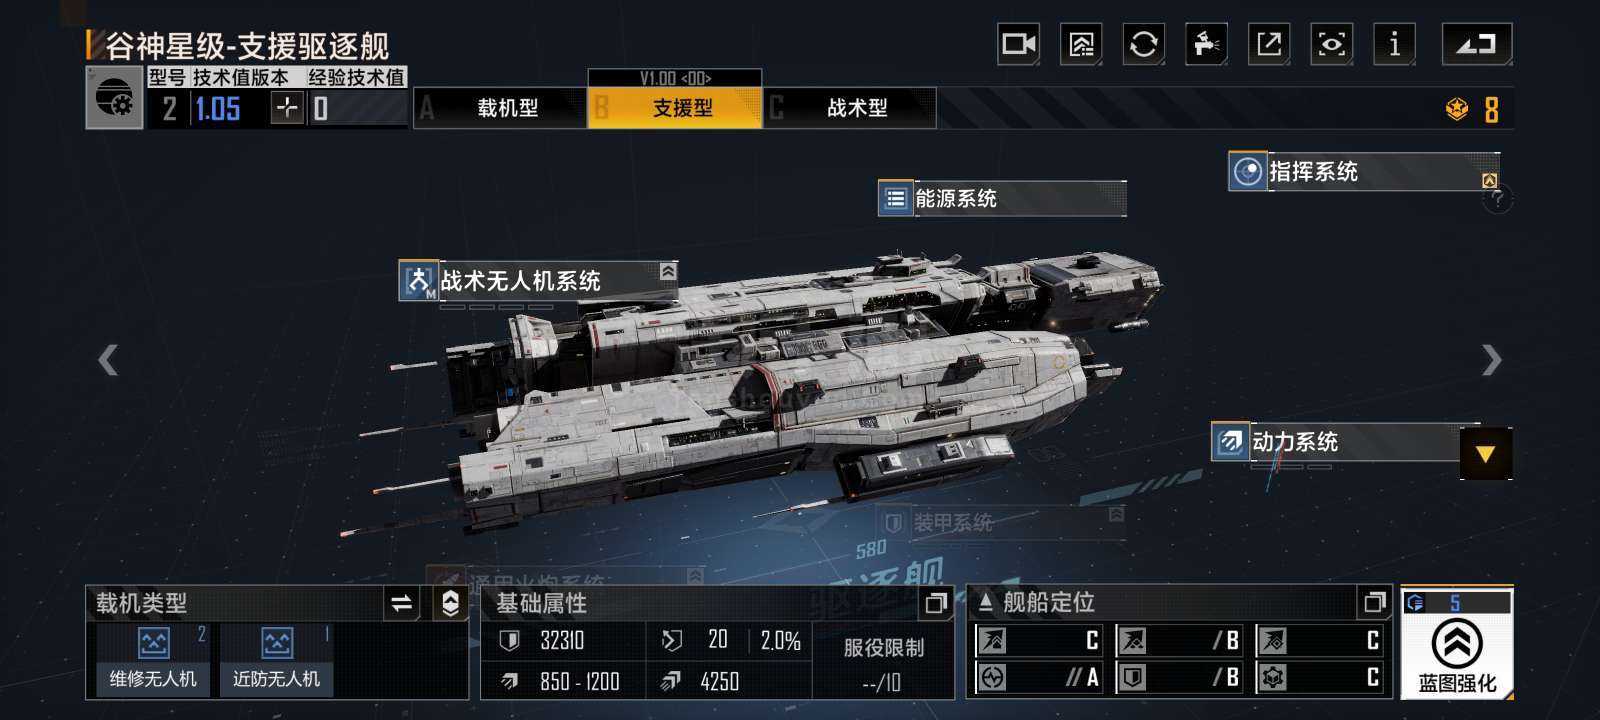Open the yellow dropdown arrow beside 动力系统
The height and width of the screenshot is (720, 1600).
(1485, 454)
